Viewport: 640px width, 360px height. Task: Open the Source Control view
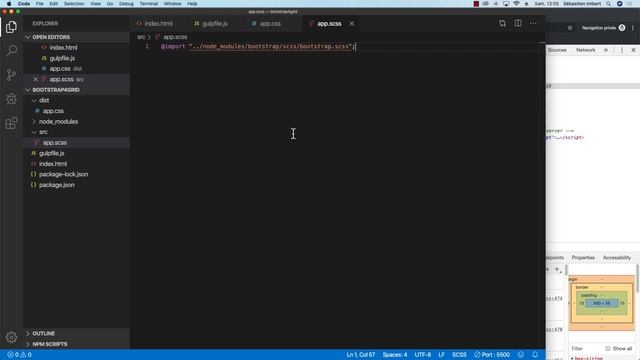(11, 75)
